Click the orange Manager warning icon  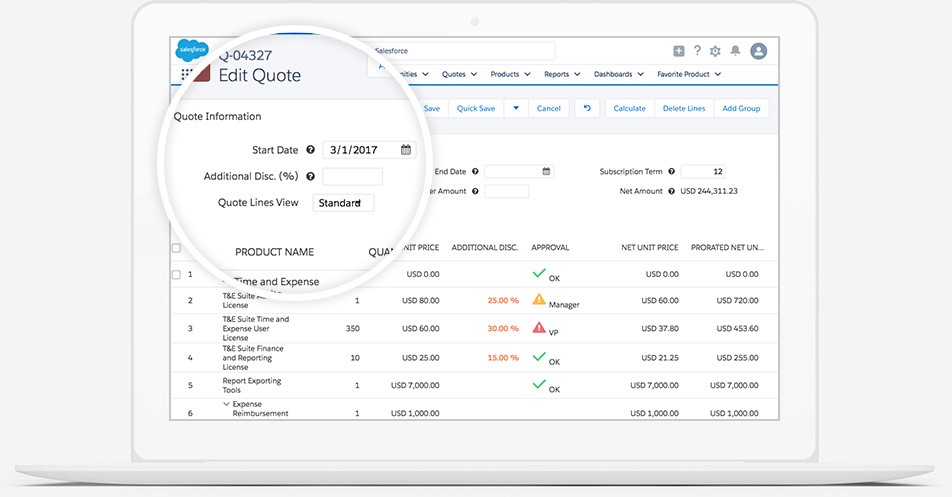click(x=539, y=299)
